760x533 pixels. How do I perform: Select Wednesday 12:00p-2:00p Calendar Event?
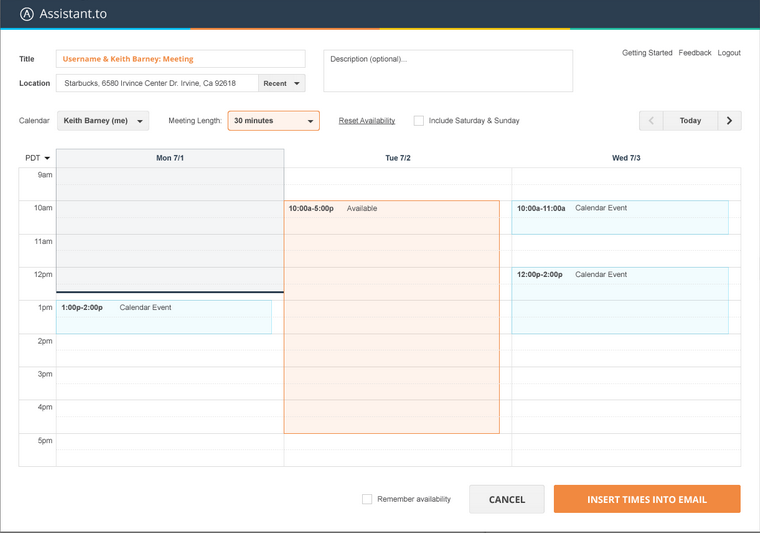(x=620, y=300)
